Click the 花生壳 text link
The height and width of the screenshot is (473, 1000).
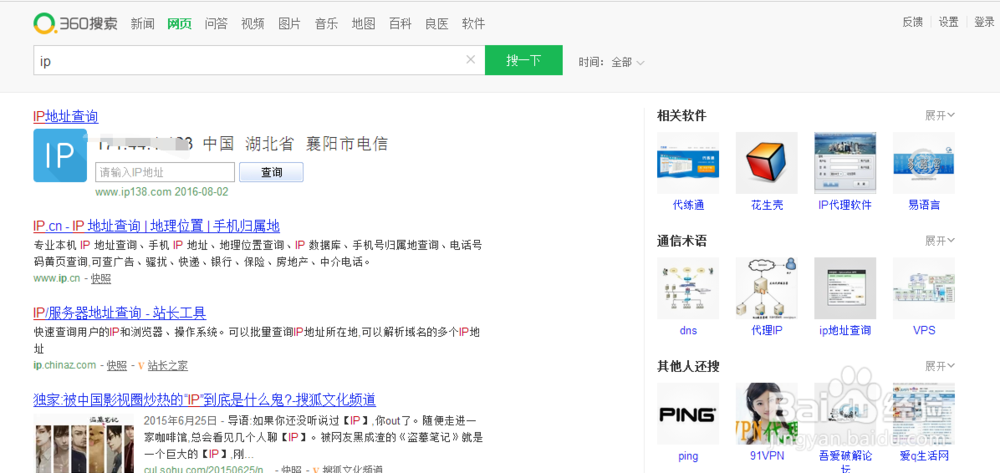click(767, 205)
